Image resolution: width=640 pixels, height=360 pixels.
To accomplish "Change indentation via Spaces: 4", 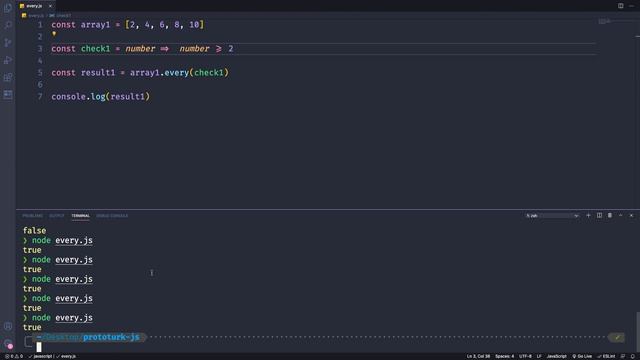I will (x=504, y=356).
